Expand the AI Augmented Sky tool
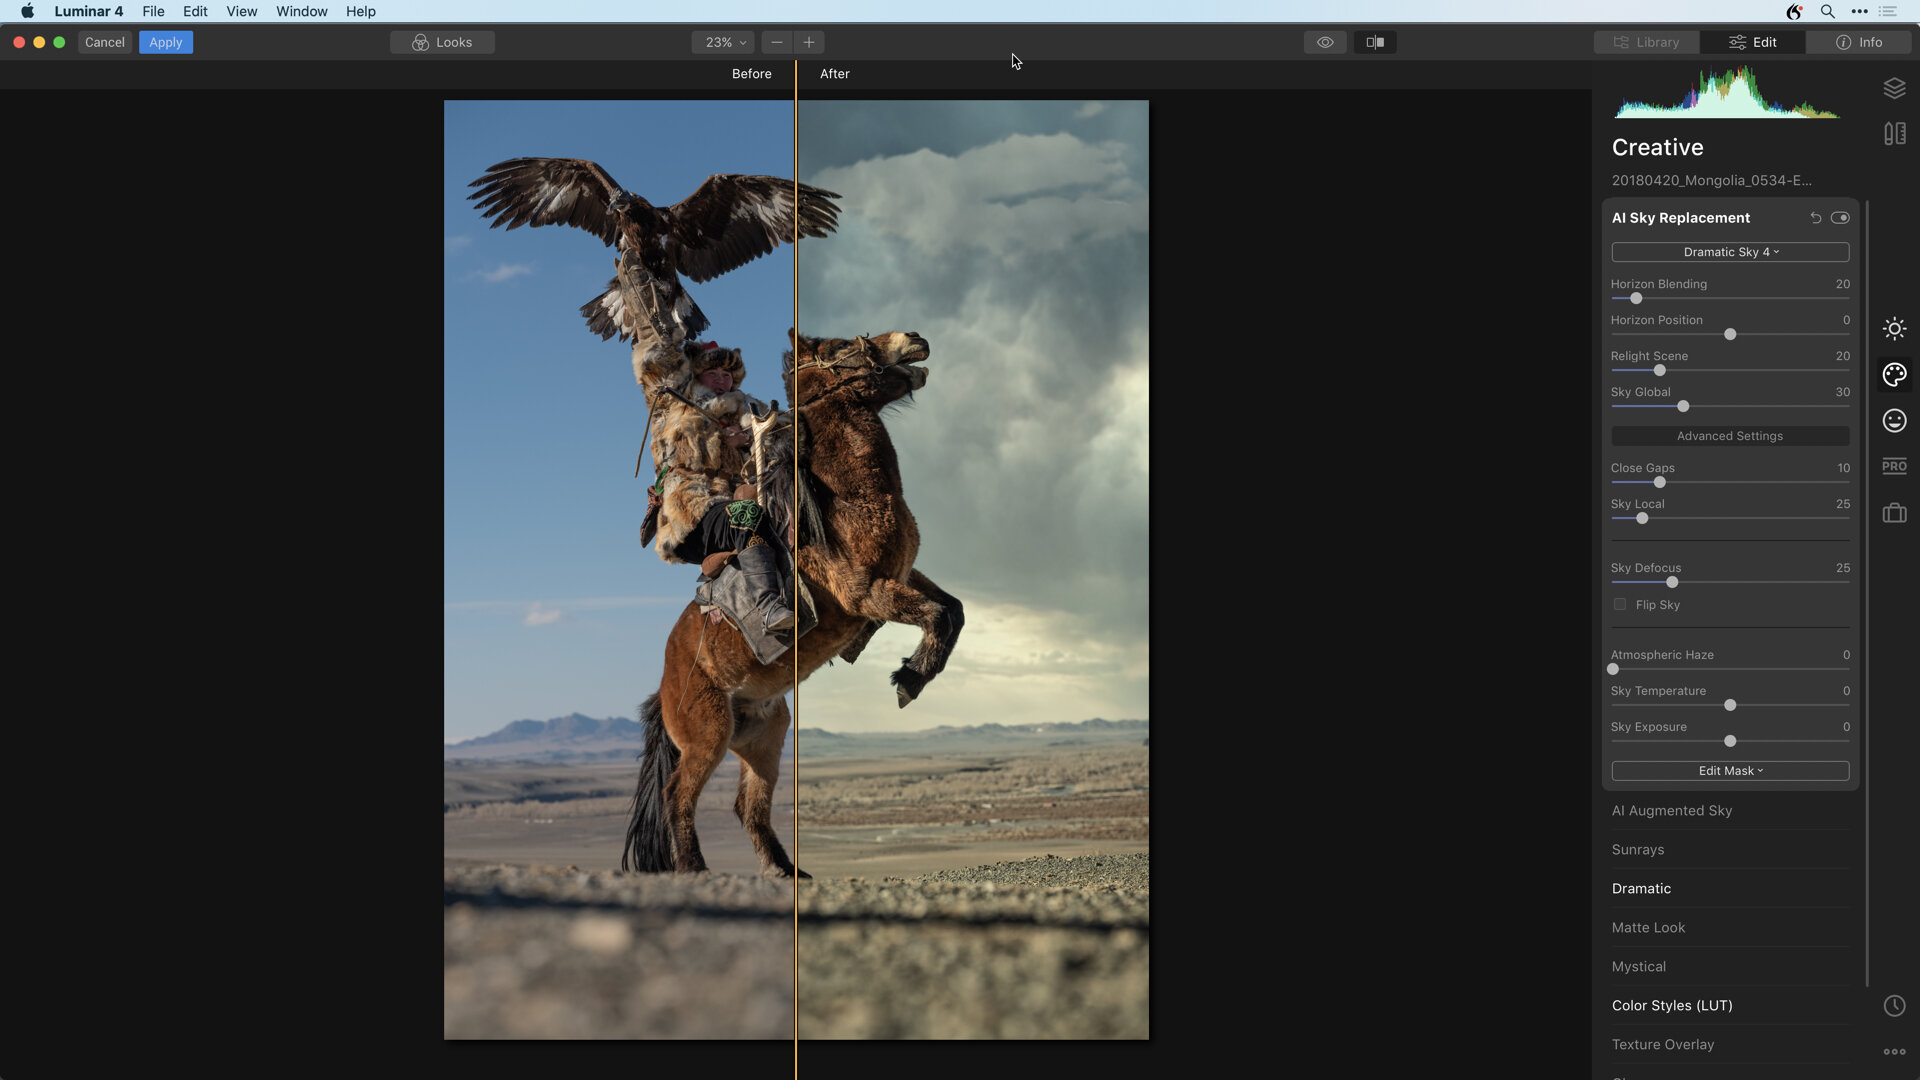Image resolution: width=1920 pixels, height=1080 pixels. click(1672, 811)
